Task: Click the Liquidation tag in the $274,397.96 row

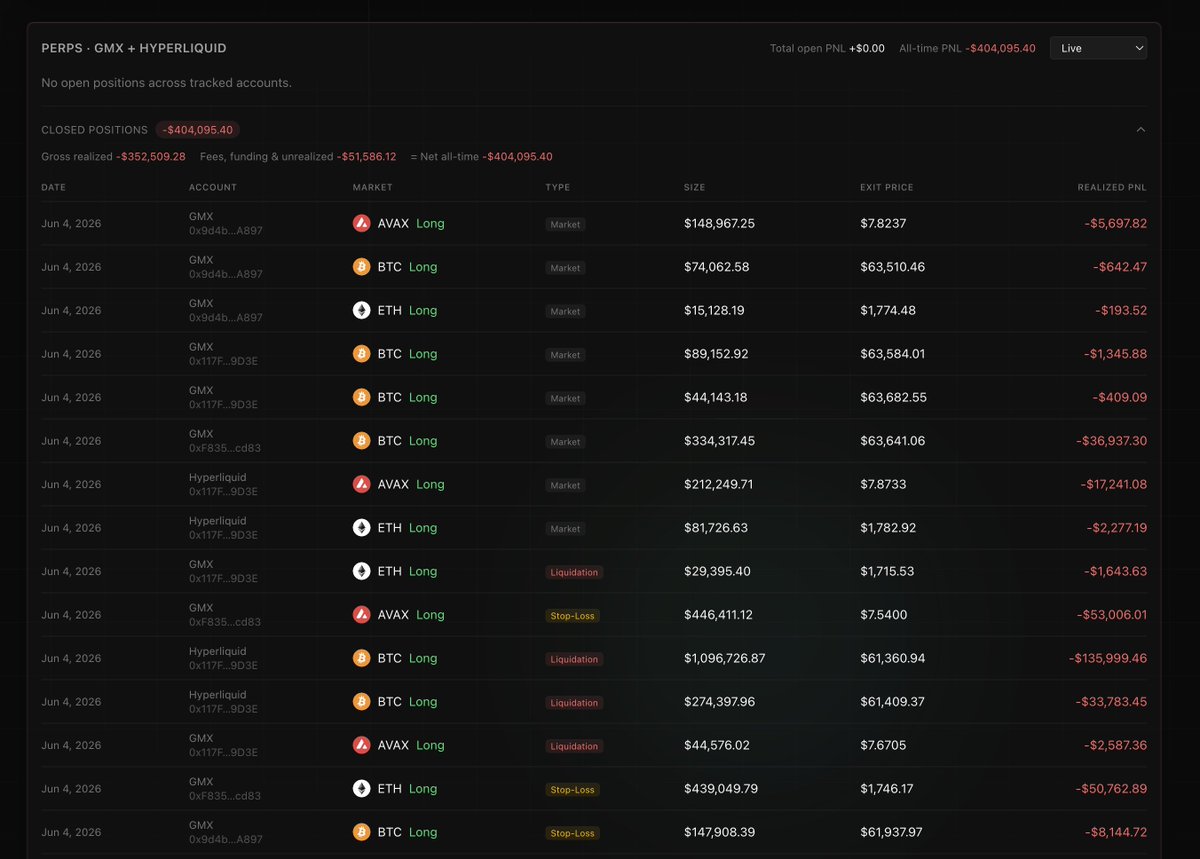Action: point(574,703)
